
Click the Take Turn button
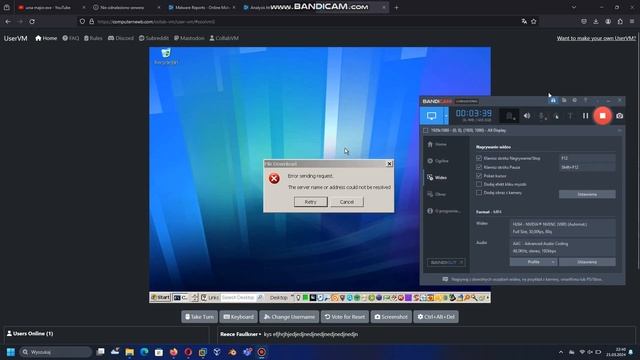[200, 317]
